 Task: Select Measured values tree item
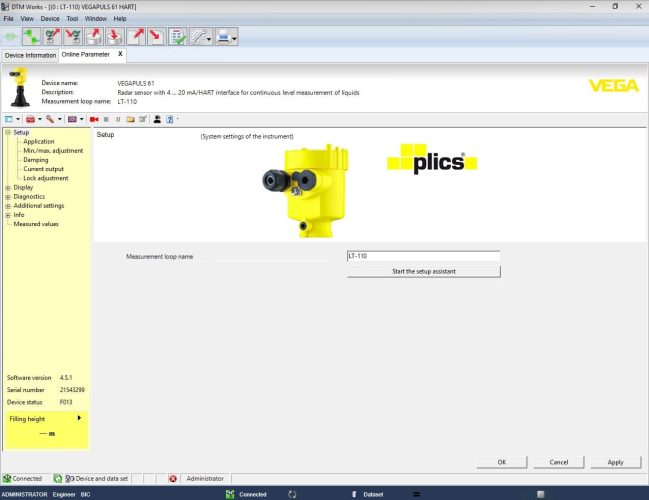coord(36,224)
